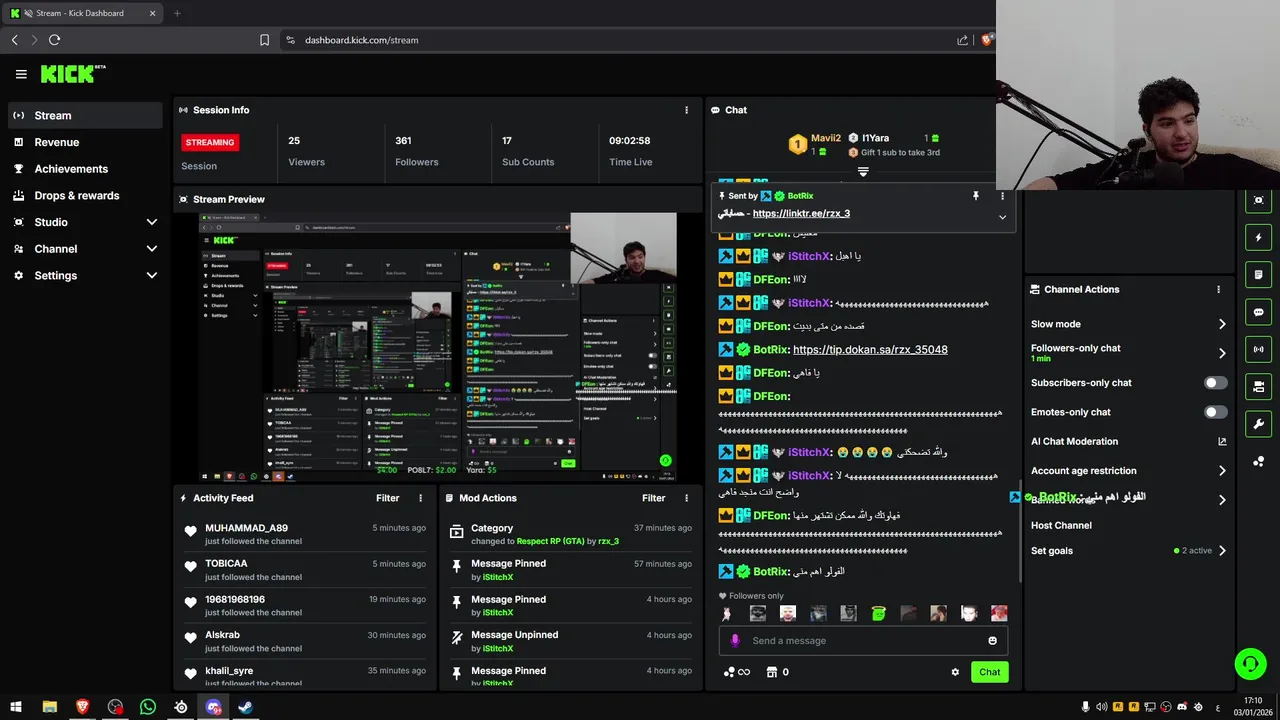Click the chat bubble sidebar icon
The width and height of the screenshot is (1280, 720).
(x=1258, y=312)
